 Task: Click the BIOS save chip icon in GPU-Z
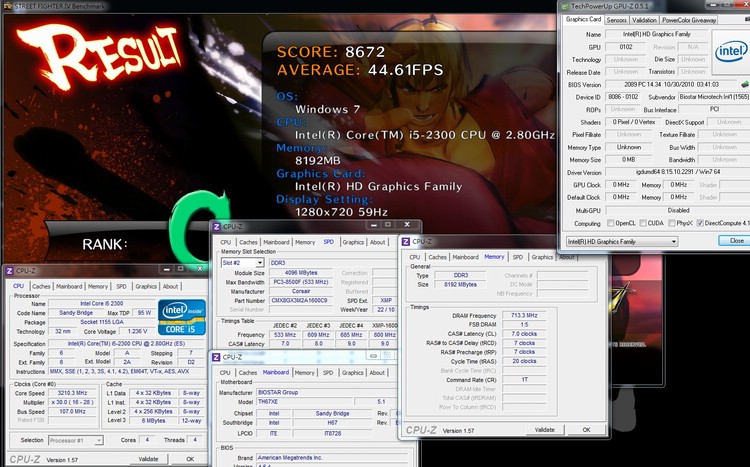tap(744, 84)
